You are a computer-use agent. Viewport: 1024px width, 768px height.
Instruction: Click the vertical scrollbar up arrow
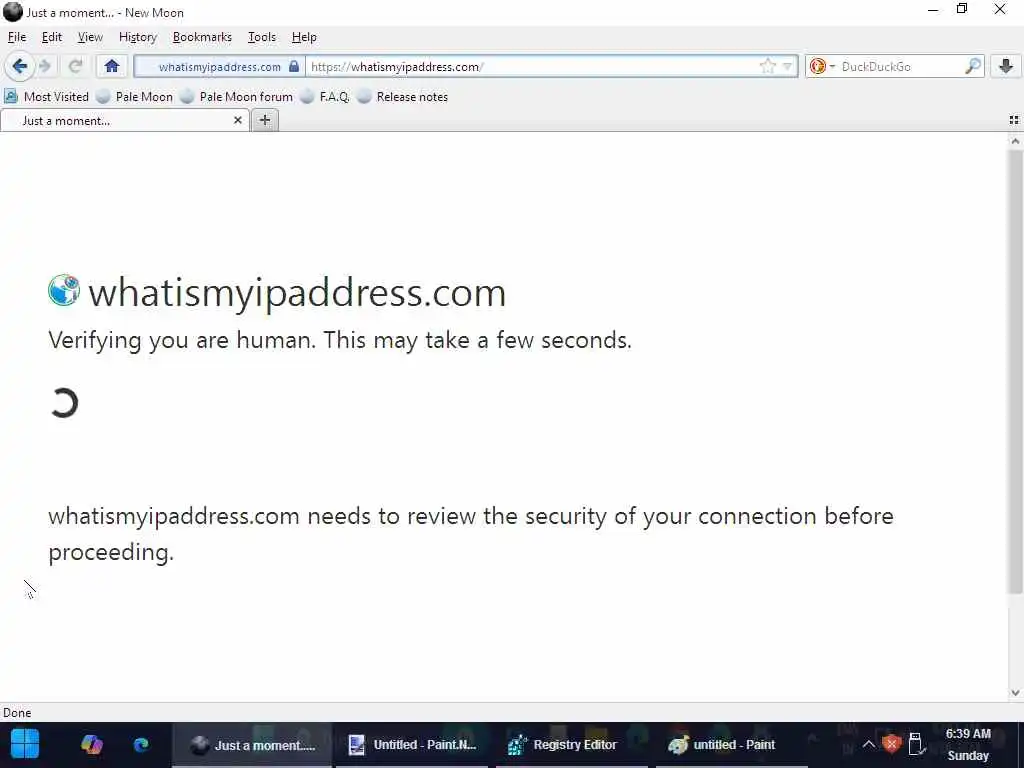[1015, 141]
